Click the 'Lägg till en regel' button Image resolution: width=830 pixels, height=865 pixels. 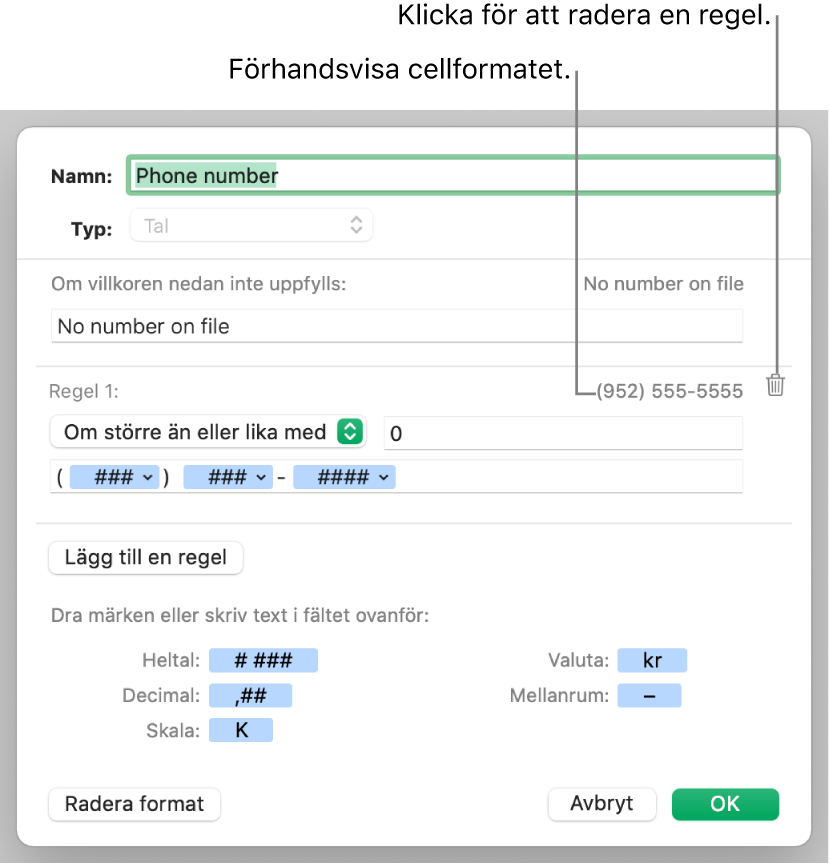[146, 558]
